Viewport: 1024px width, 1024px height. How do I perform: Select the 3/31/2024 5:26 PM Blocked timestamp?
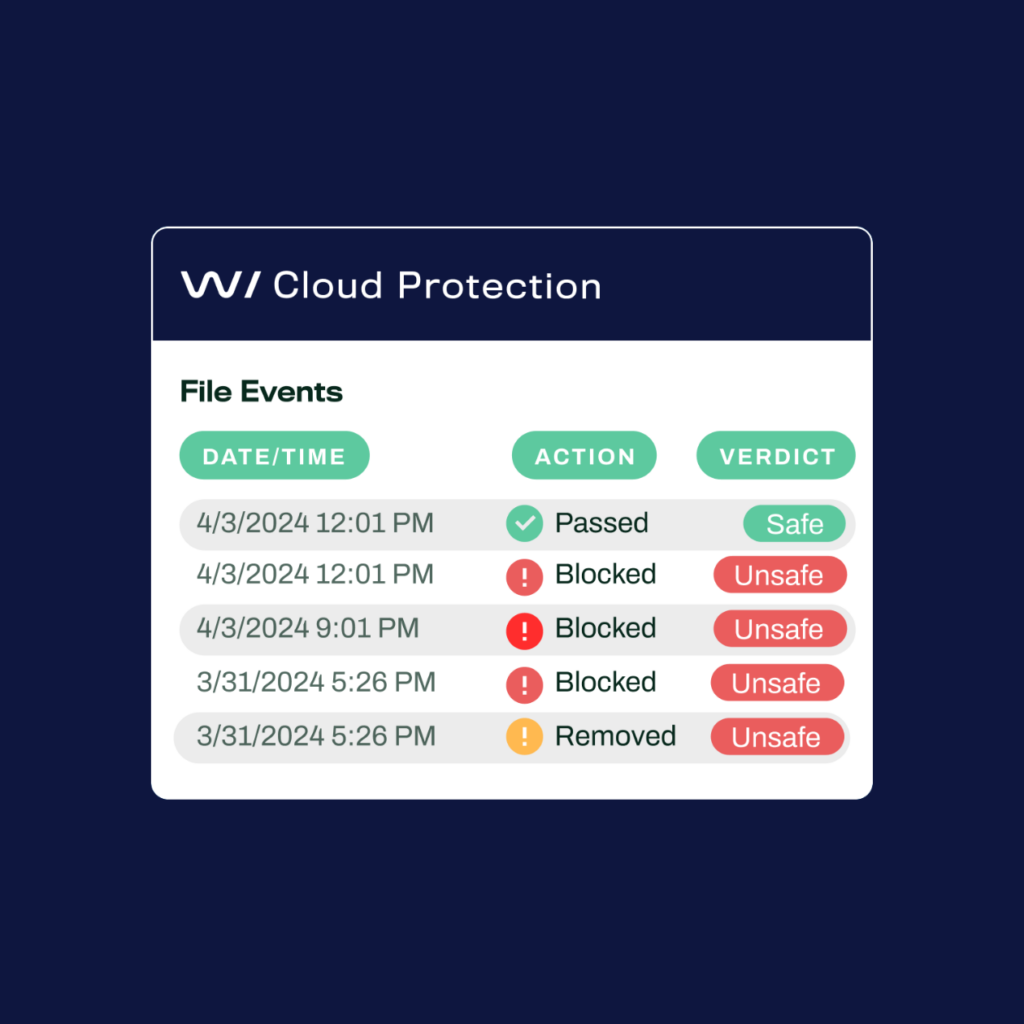pyautogui.click(x=316, y=682)
